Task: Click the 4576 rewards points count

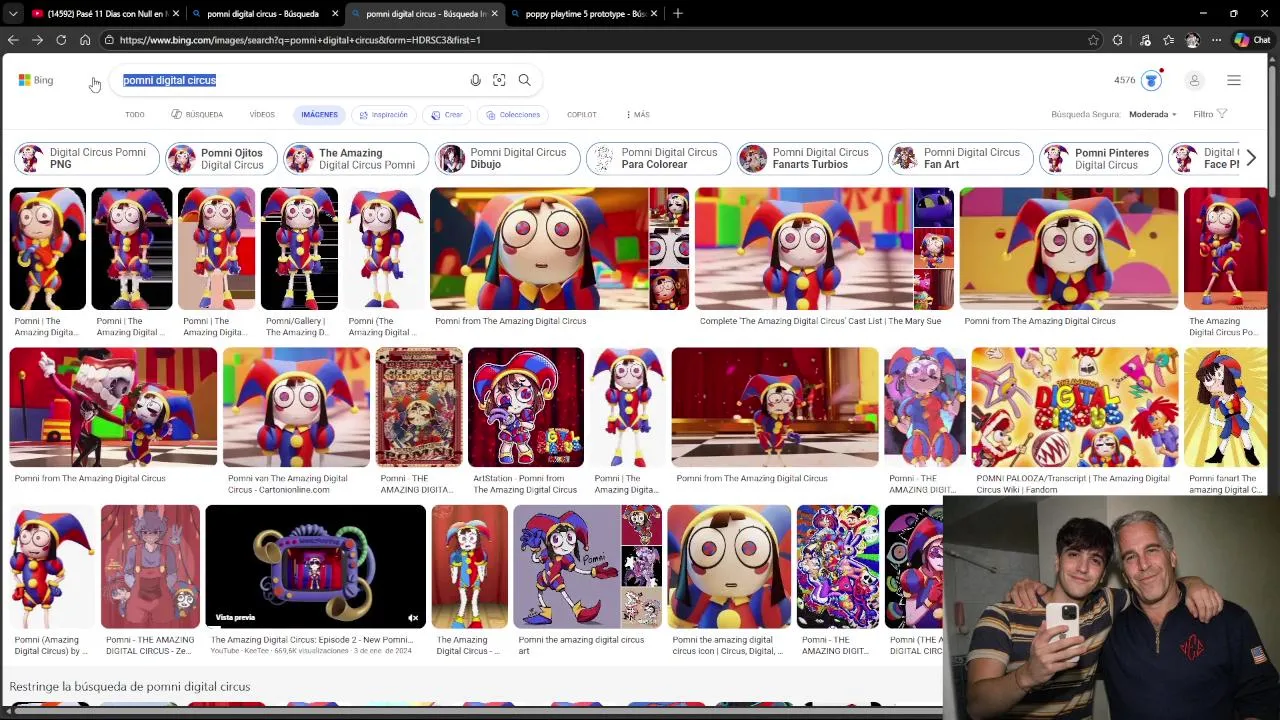Action: pyautogui.click(x=1125, y=80)
